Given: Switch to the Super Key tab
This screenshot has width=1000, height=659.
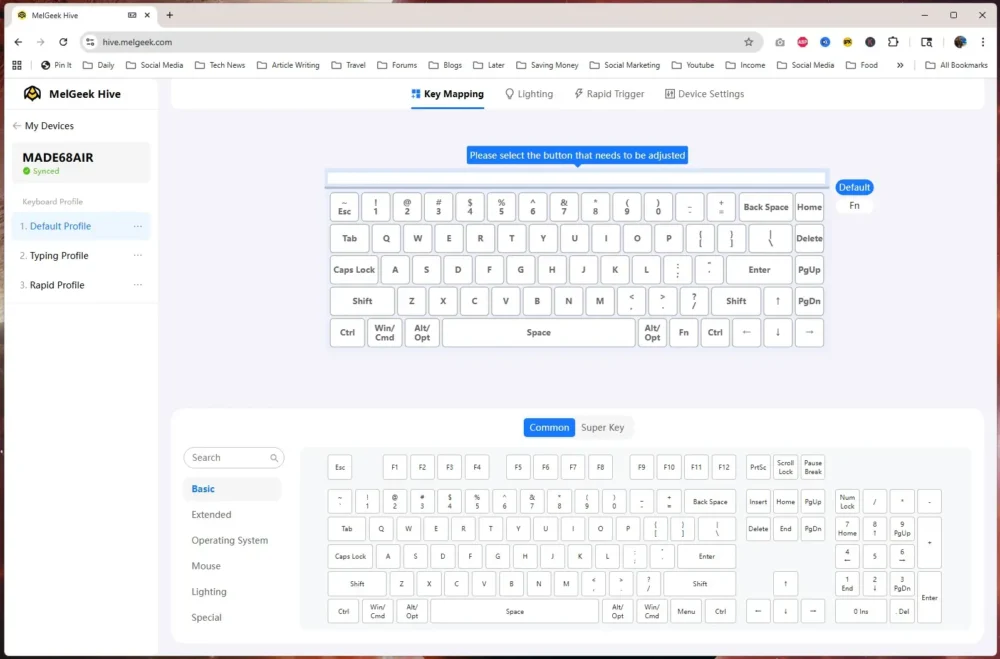Looking at the screenshot, I should pyautogui.click(x=603, y=427).
